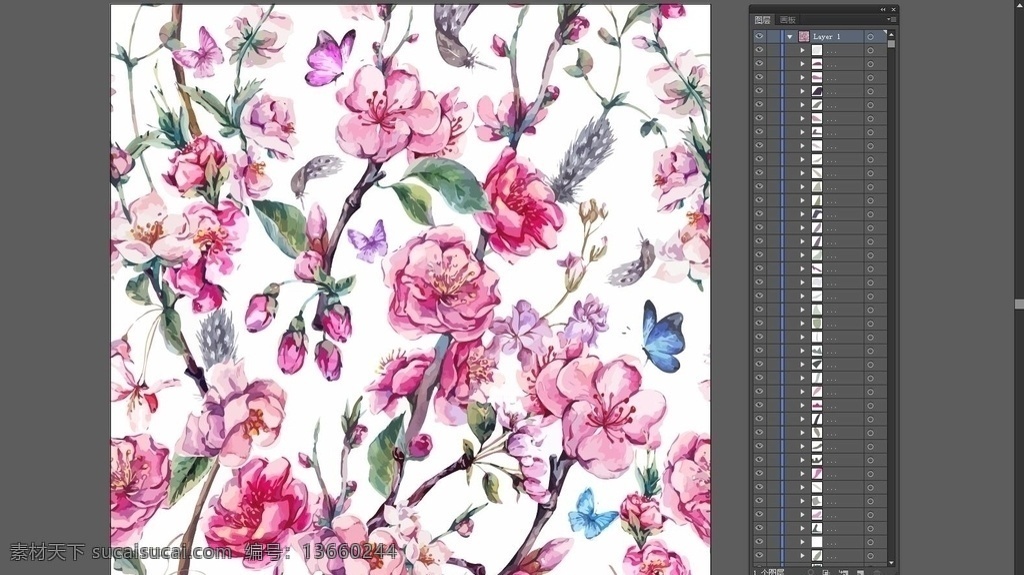Expand the fifth sublayer under Layer 1
The width and height of the screenshot is (1024, 575).
coord(803,105)
